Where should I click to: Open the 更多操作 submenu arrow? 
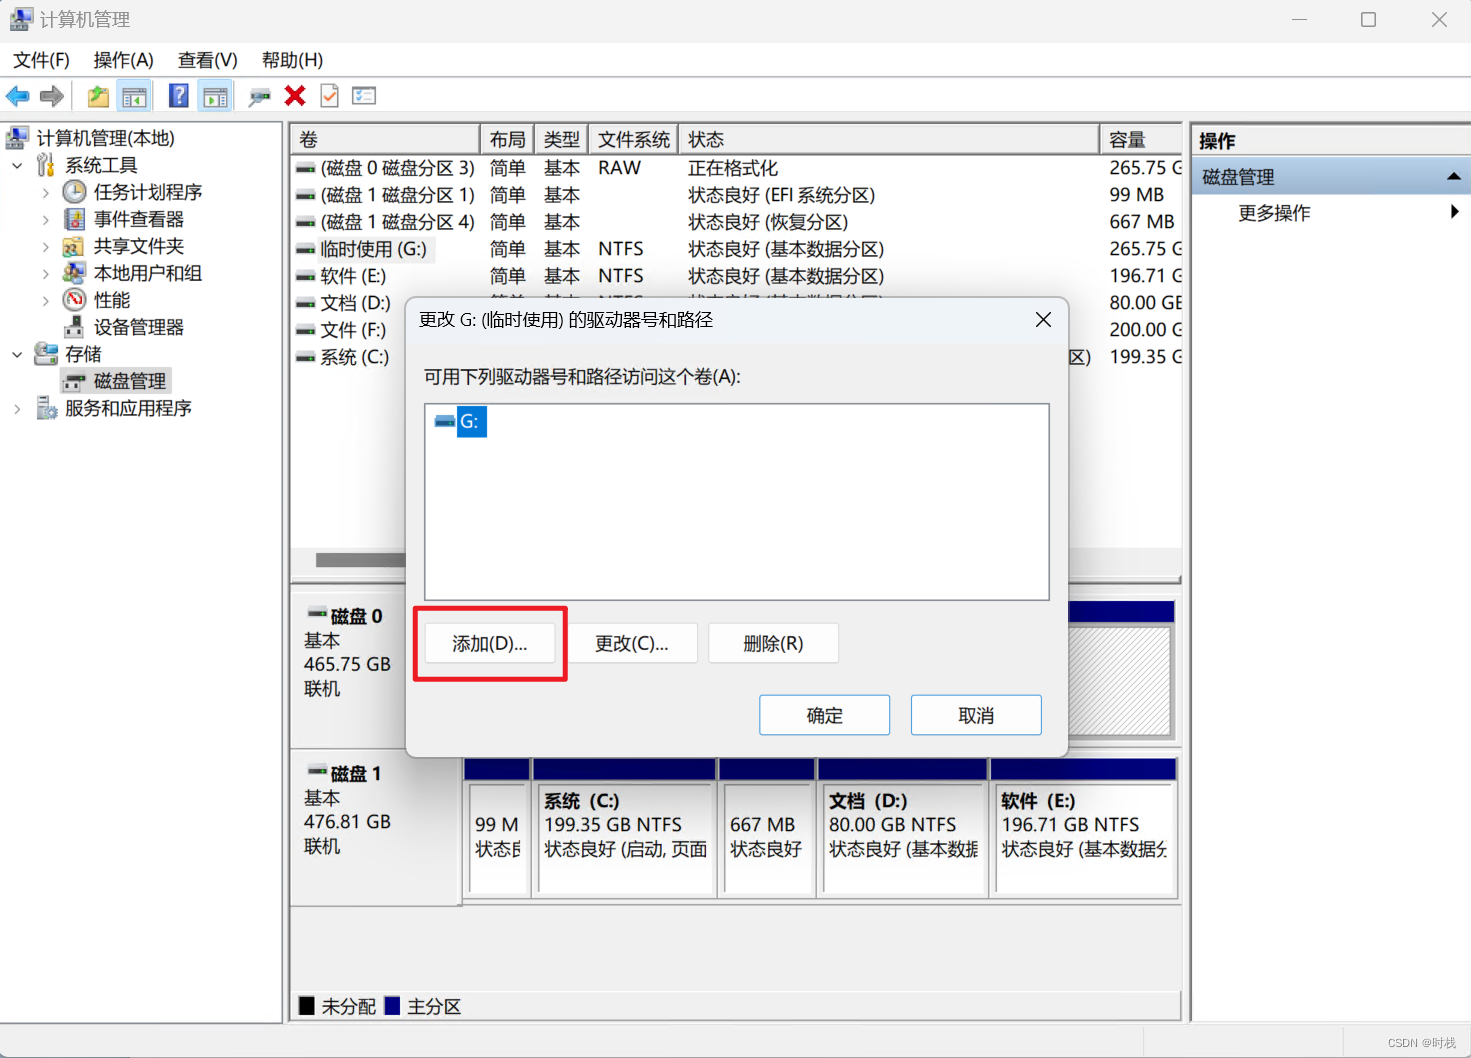[1454, 212]
